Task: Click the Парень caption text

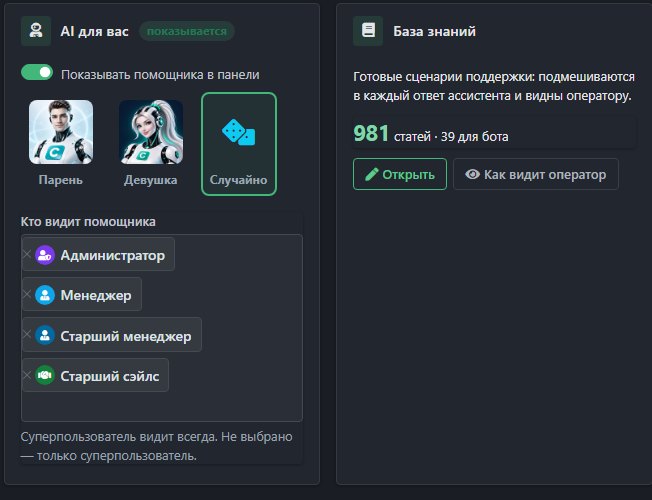Action: (61, 180)
